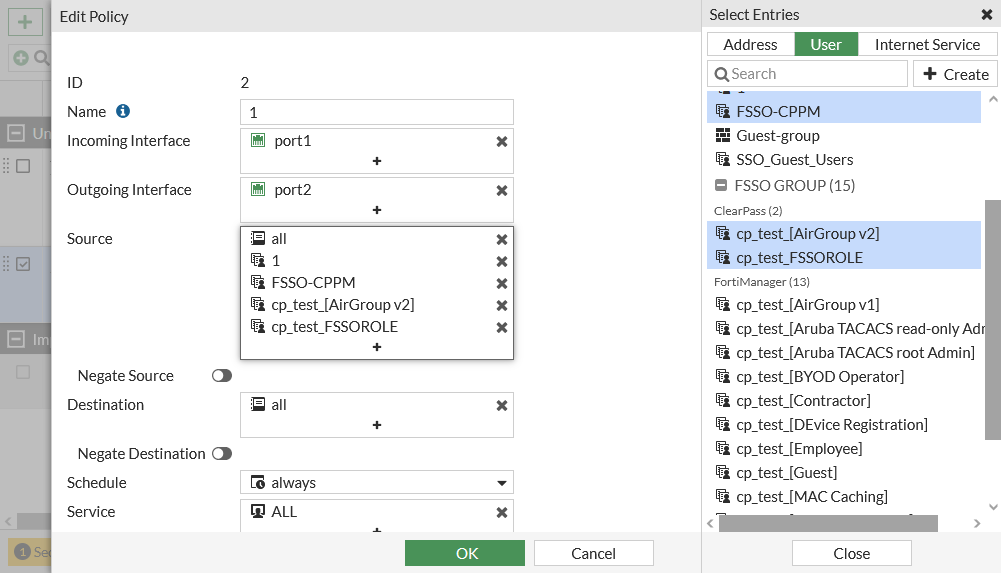Switch to the Internet Service tab
The height and width of the screenshot is (573, 1001).
[927, 45]
